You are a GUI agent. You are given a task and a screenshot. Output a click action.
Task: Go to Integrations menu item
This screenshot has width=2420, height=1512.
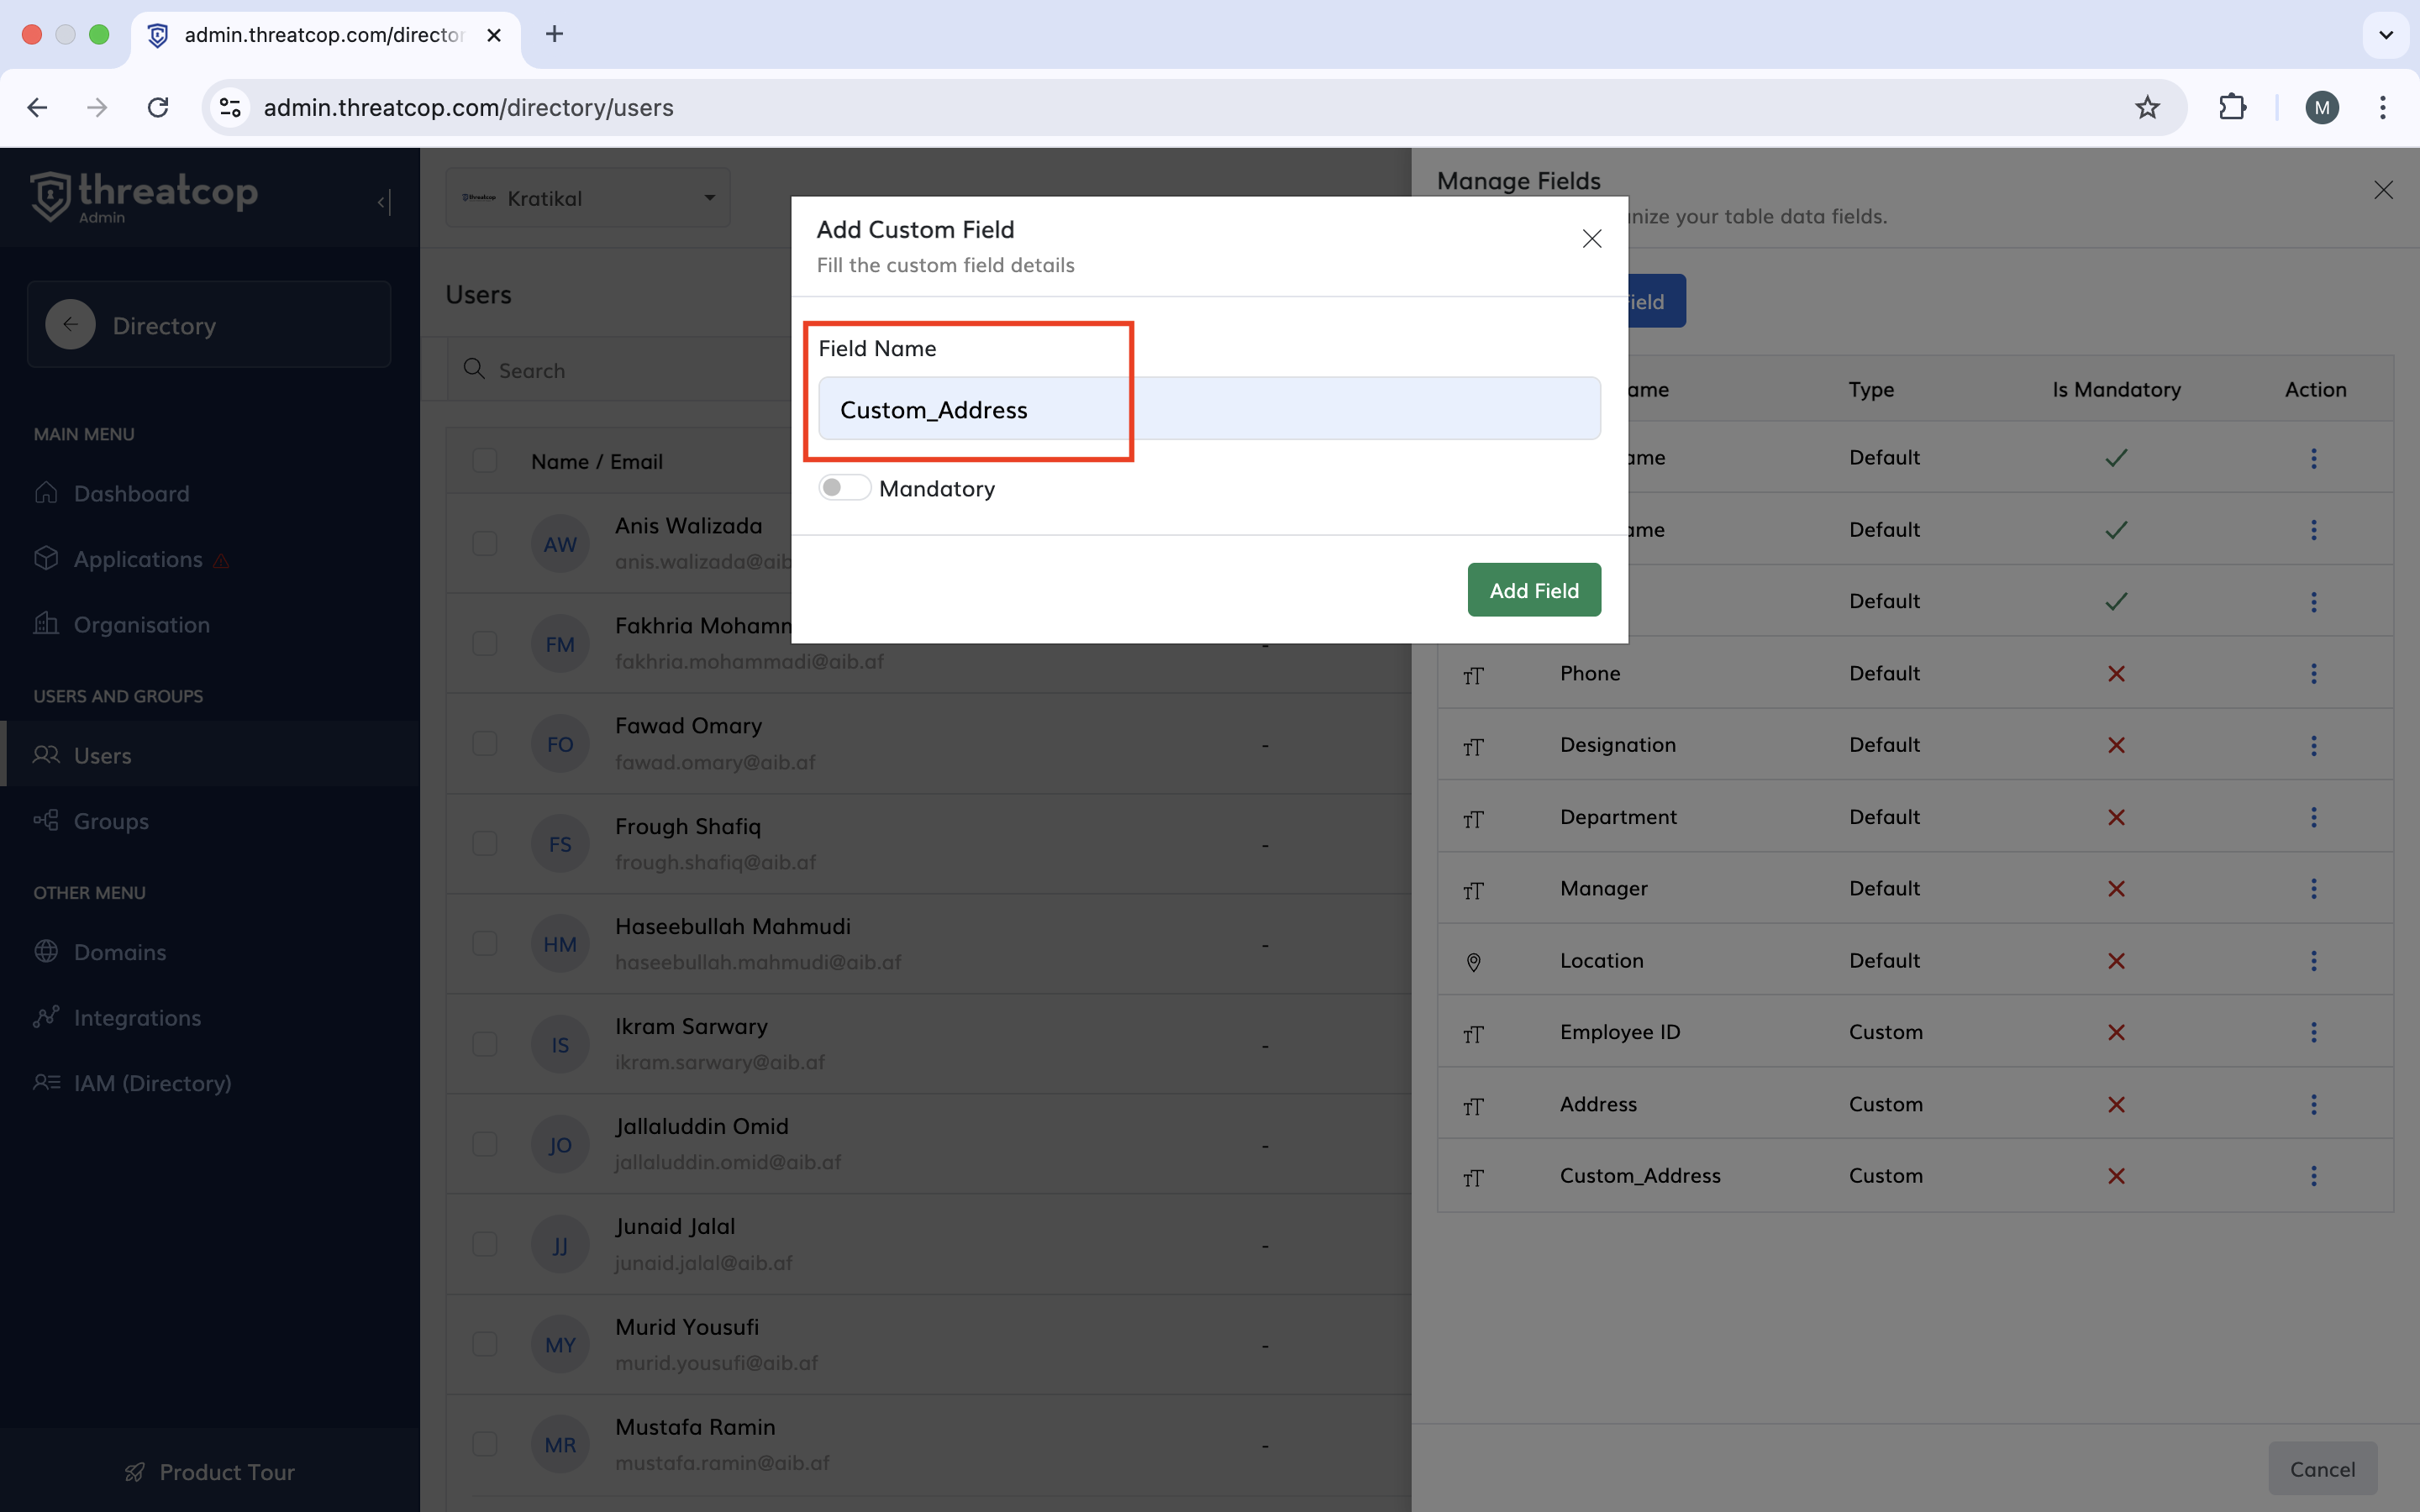point(137,1018)
